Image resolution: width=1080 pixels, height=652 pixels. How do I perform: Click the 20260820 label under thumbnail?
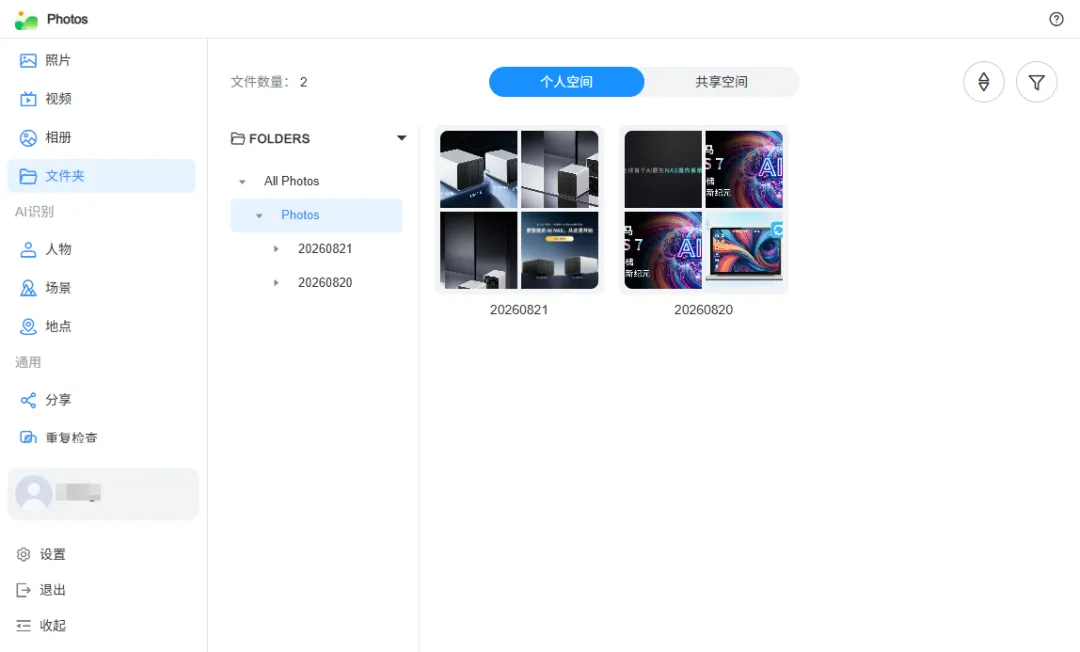703,310
